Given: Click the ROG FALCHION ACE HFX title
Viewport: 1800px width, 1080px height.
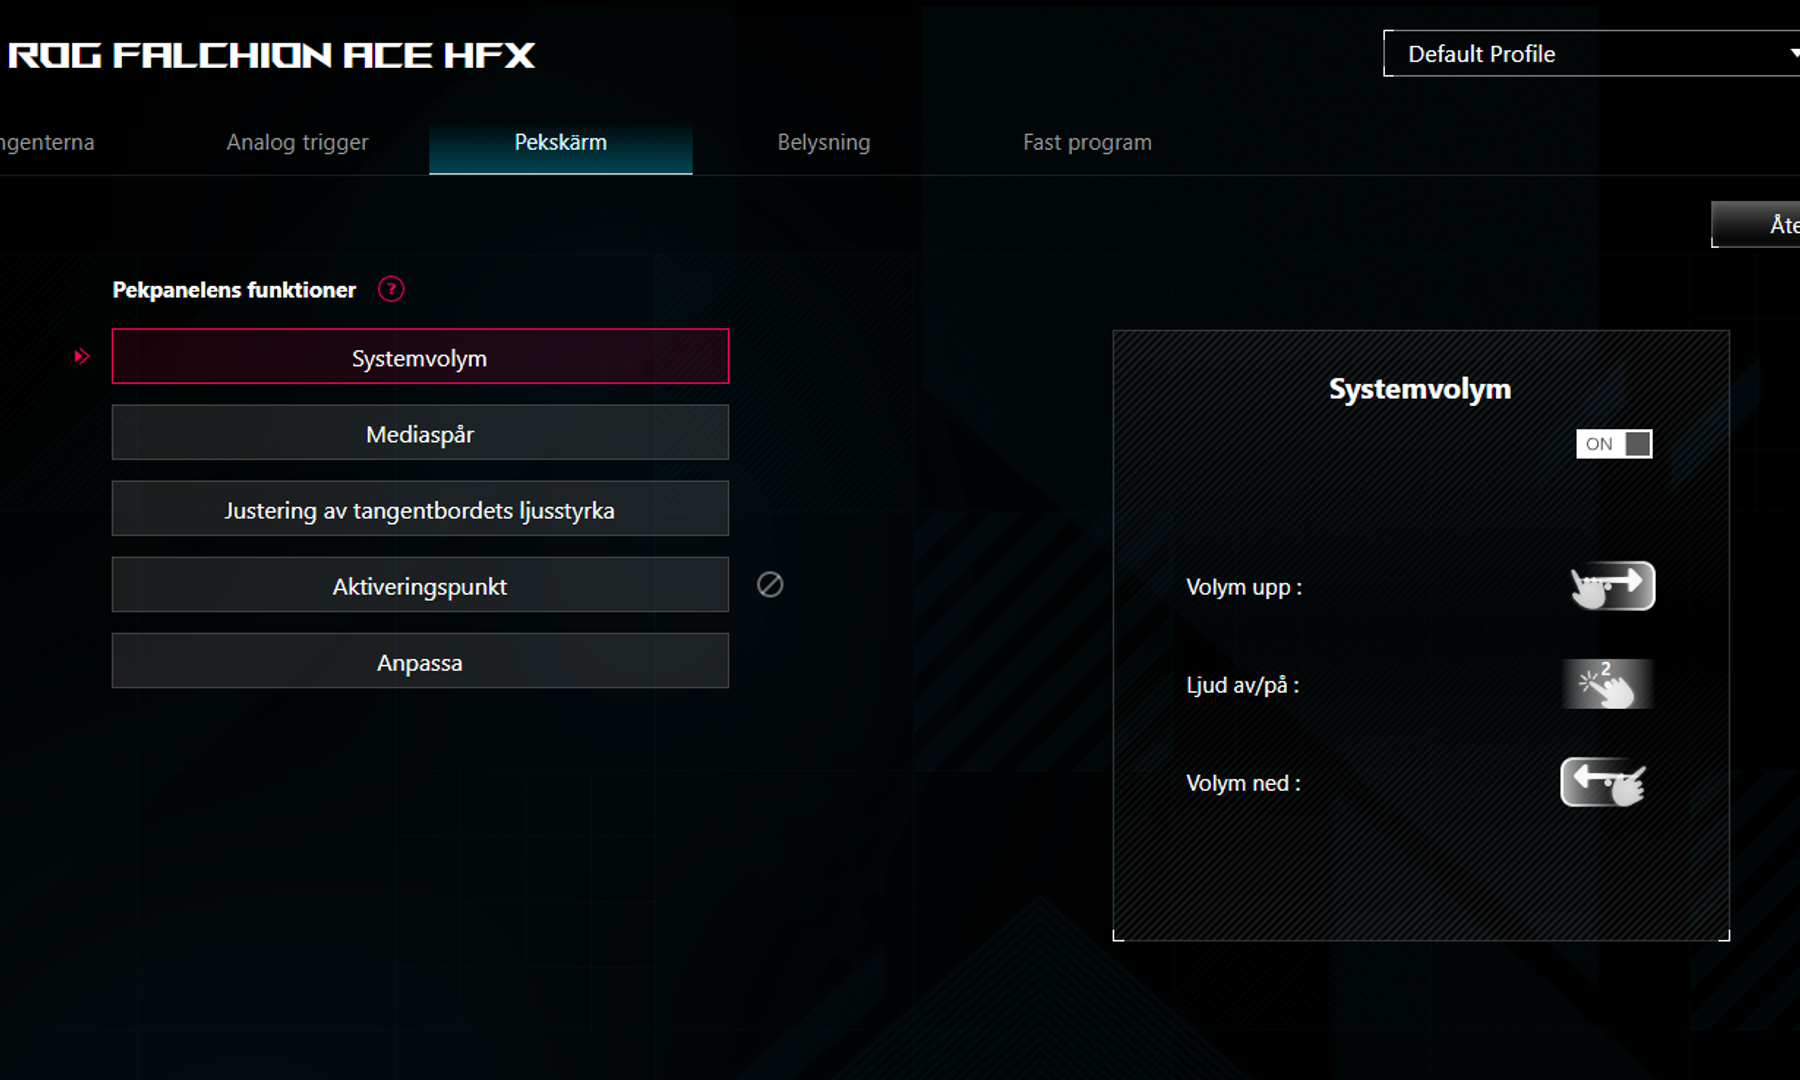Looking at the screenshot, I should click(x=271, y=55).
